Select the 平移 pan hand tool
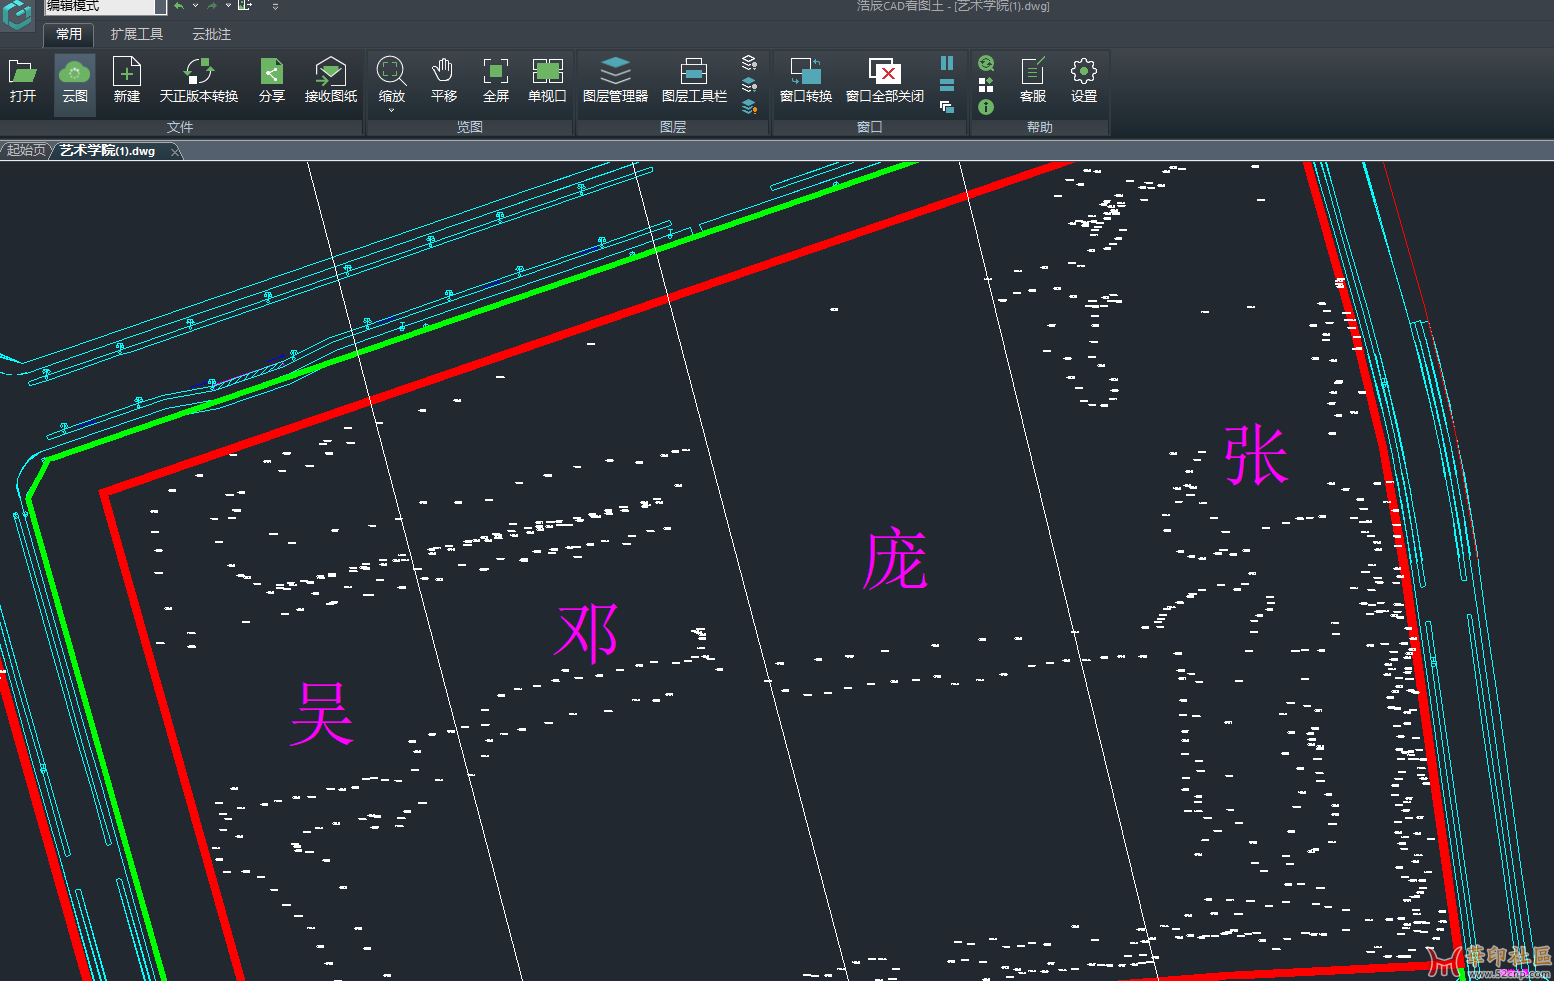 click(443, 80)
